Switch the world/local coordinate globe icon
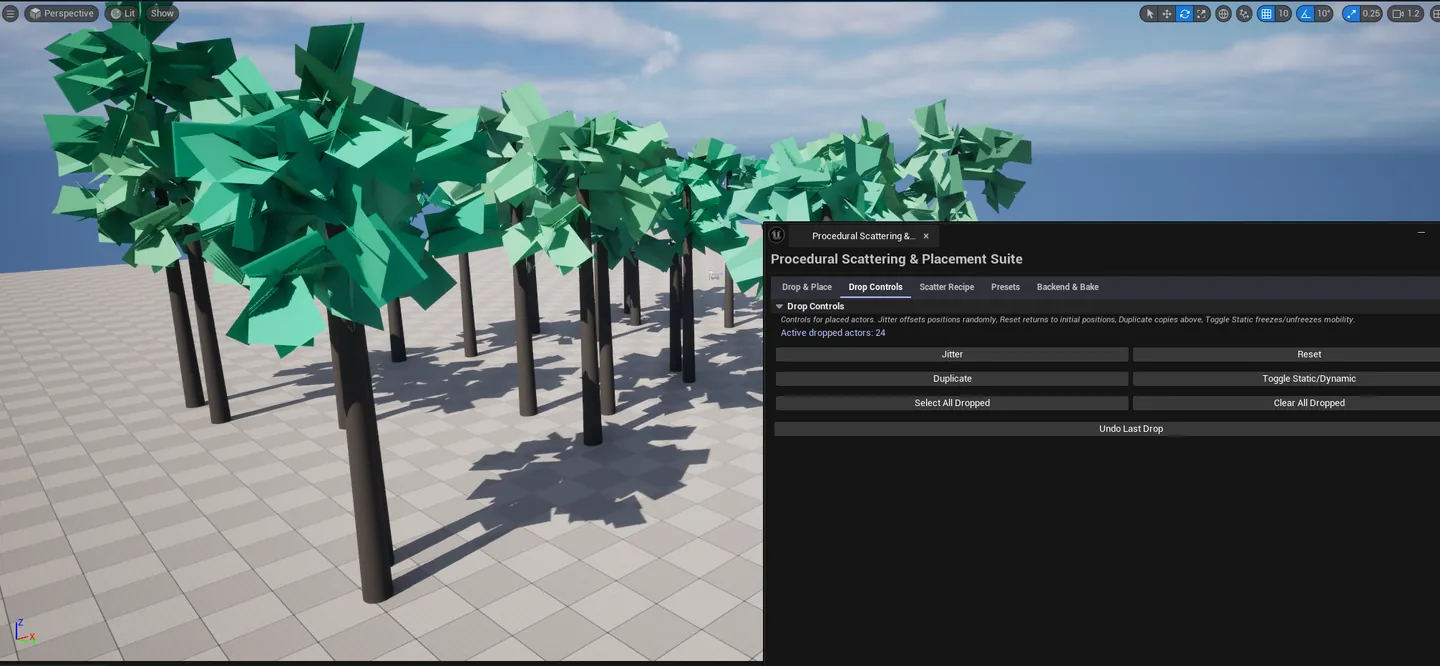 click(x=1223, y=14)
